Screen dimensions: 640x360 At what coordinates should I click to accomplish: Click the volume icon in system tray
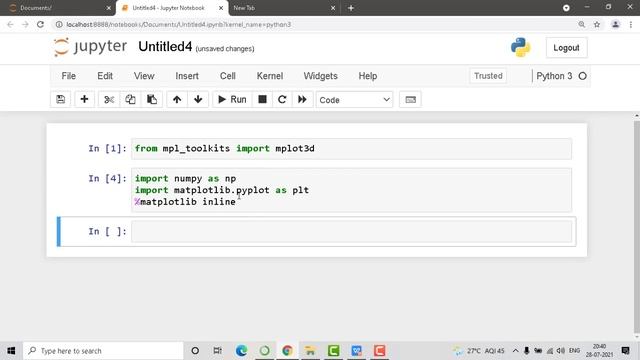pyautogui.click(x=561, y=351)
